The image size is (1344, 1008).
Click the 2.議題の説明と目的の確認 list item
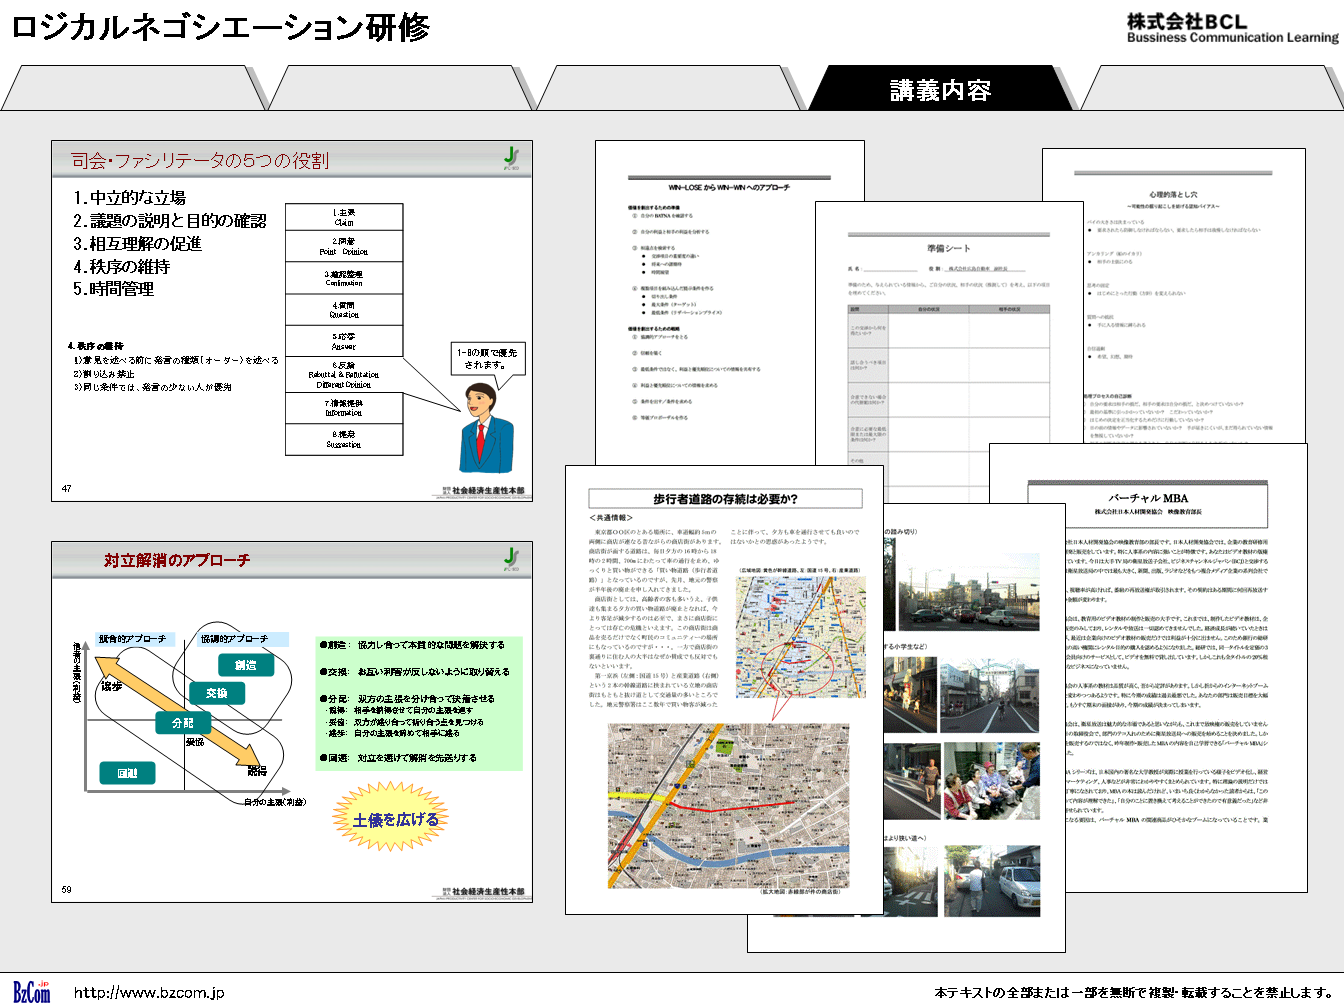tap(169, 221)
